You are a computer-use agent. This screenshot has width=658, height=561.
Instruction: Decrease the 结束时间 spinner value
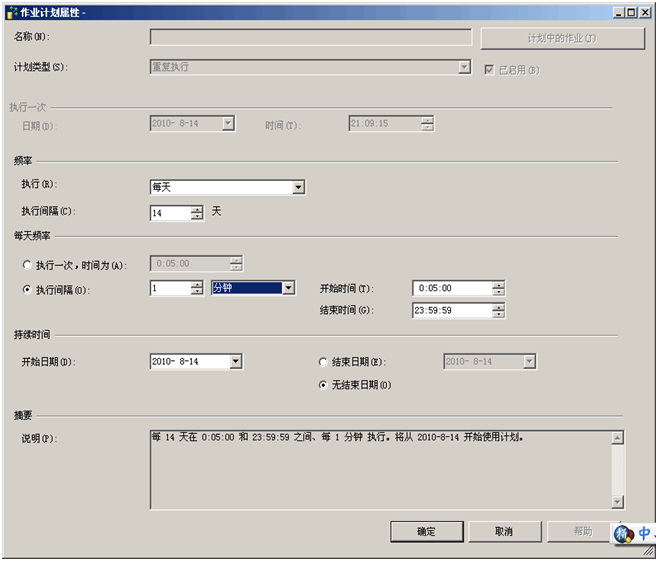[x=498, y=314]
